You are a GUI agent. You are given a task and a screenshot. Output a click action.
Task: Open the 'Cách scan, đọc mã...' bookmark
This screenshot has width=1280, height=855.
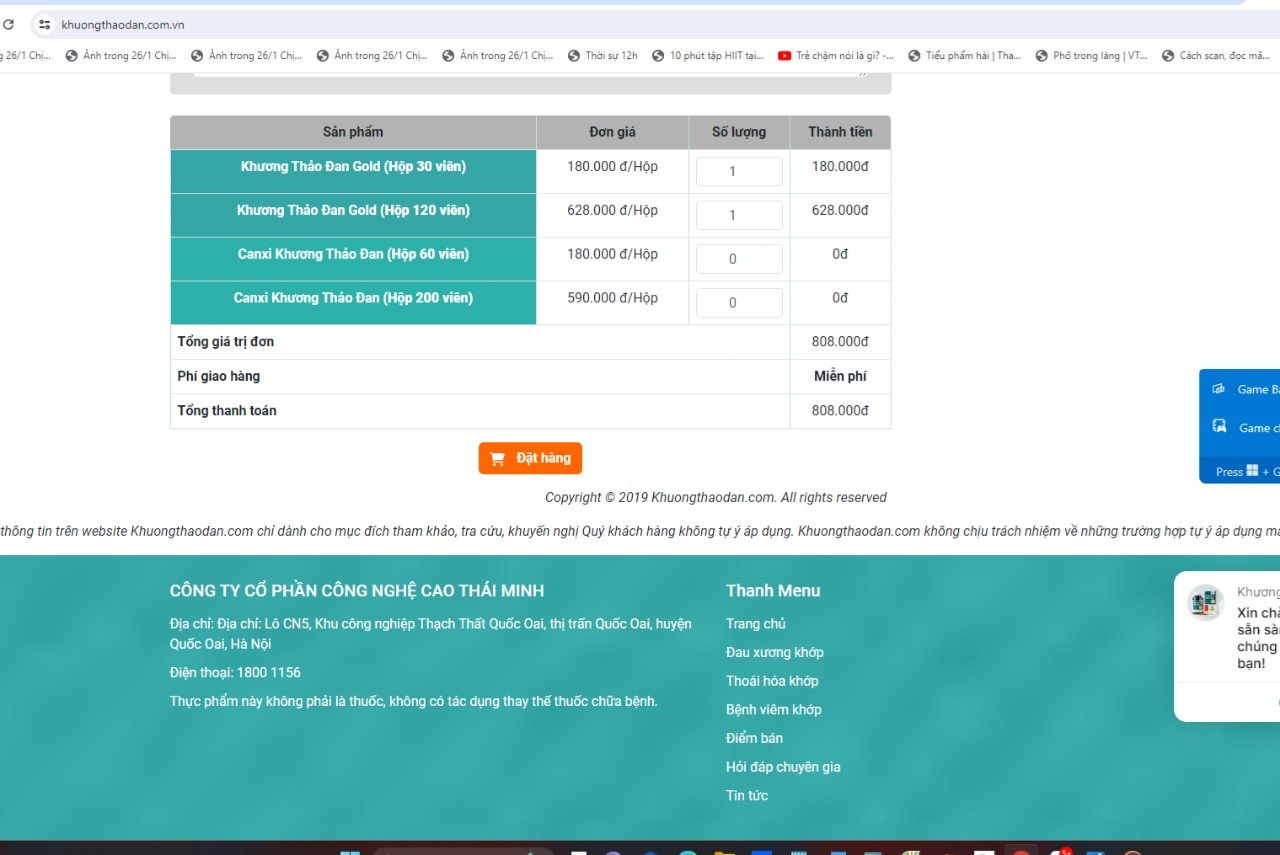pos(1216,56)
